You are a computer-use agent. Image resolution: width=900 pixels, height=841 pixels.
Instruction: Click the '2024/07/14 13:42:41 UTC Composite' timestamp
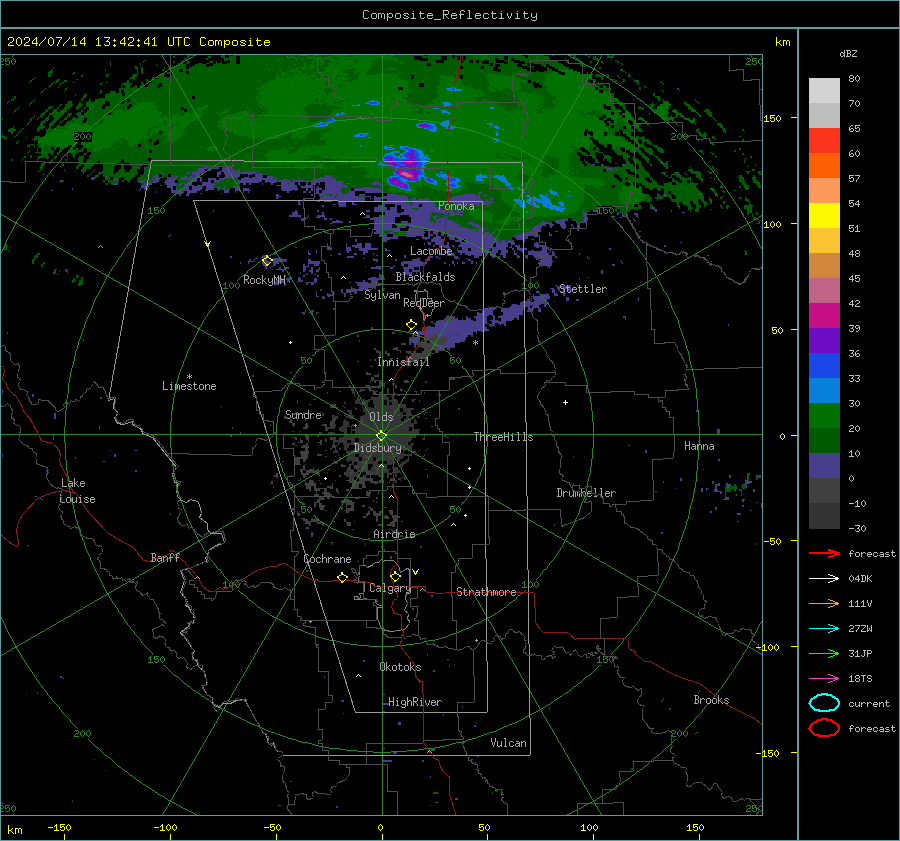pyautogui.click(x=138, y=42)
